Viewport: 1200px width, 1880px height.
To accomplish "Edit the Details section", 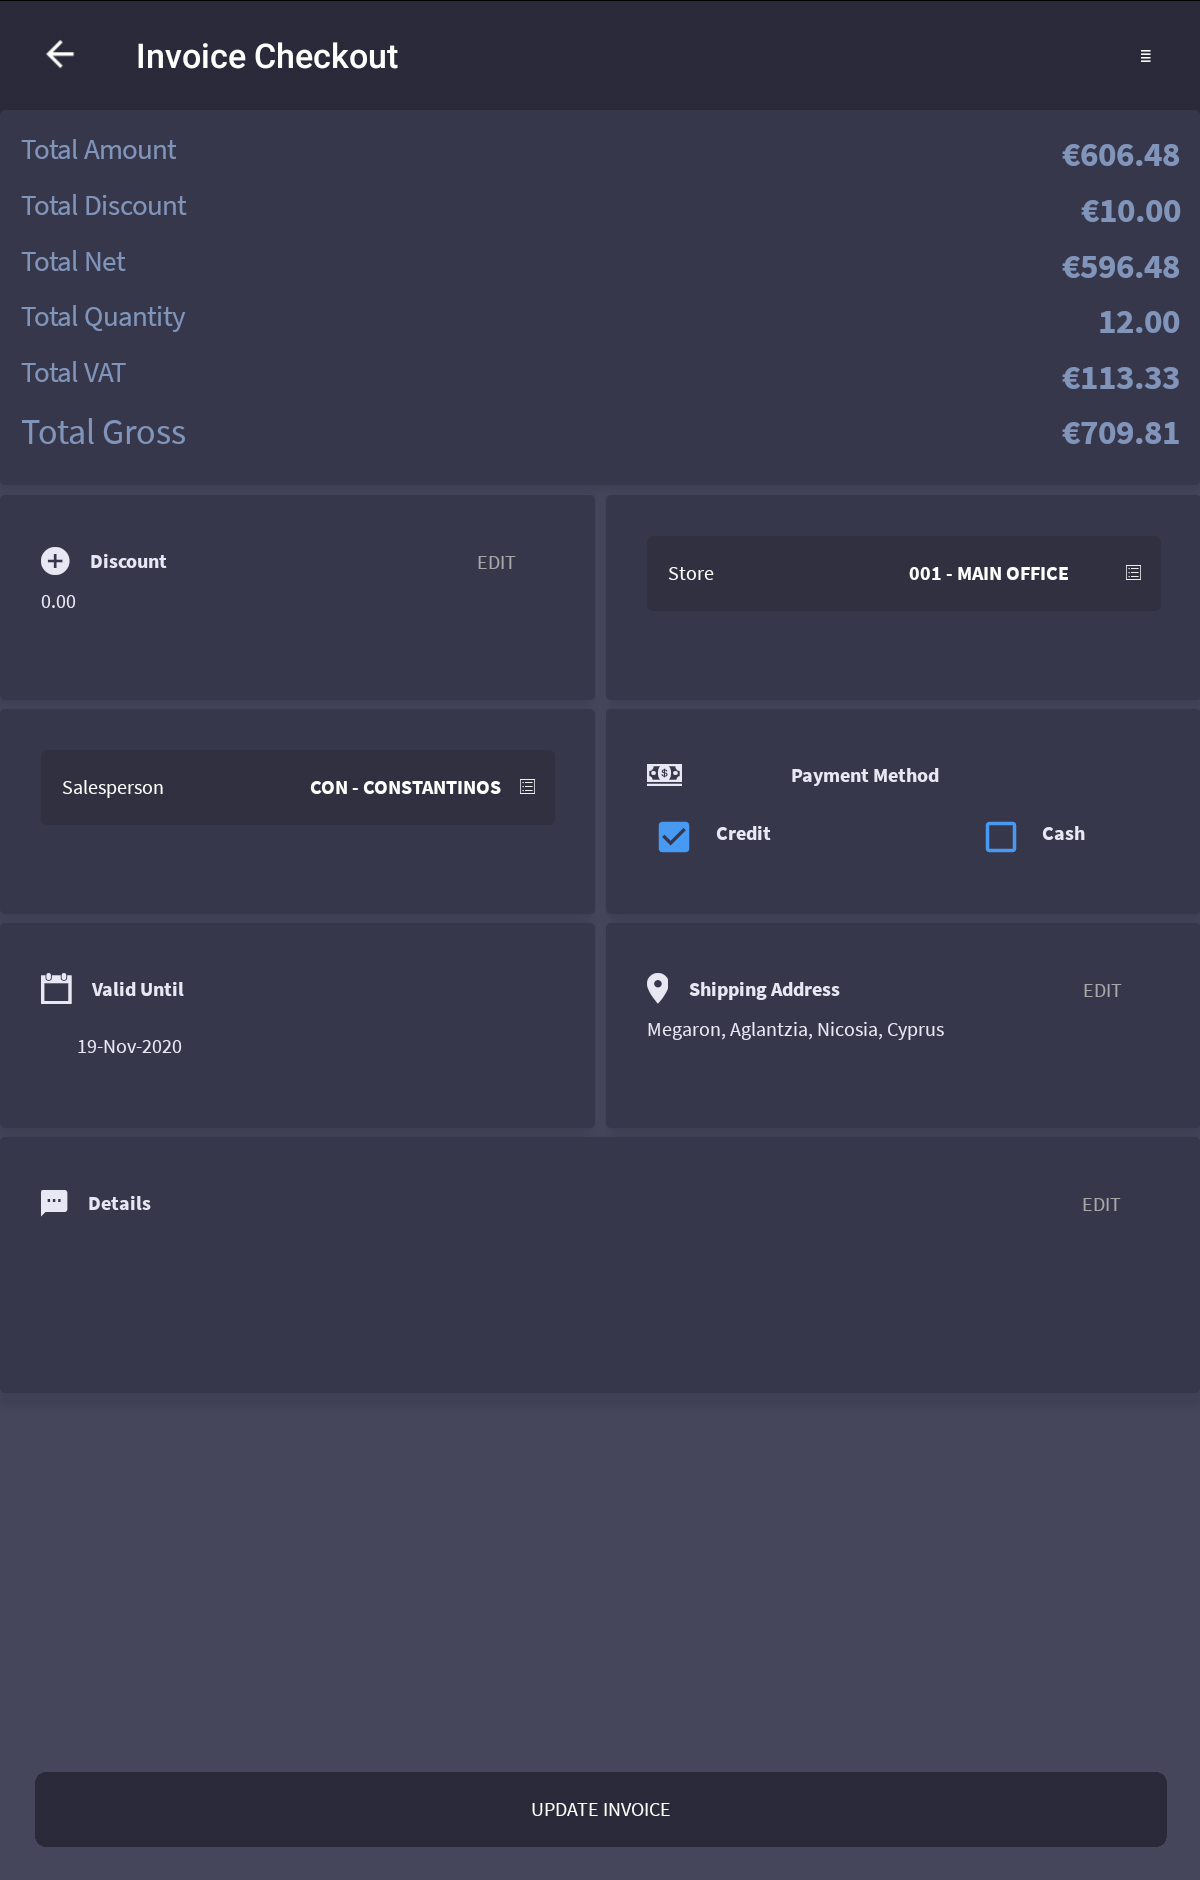I will click(1100, 1205).
